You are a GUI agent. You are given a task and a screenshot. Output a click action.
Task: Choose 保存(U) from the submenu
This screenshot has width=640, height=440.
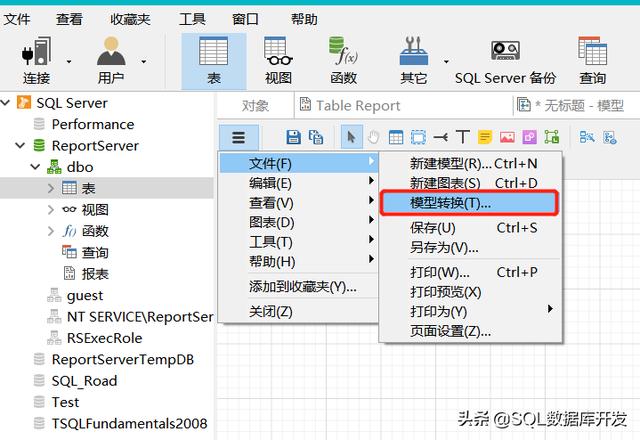tap(471, 228)
